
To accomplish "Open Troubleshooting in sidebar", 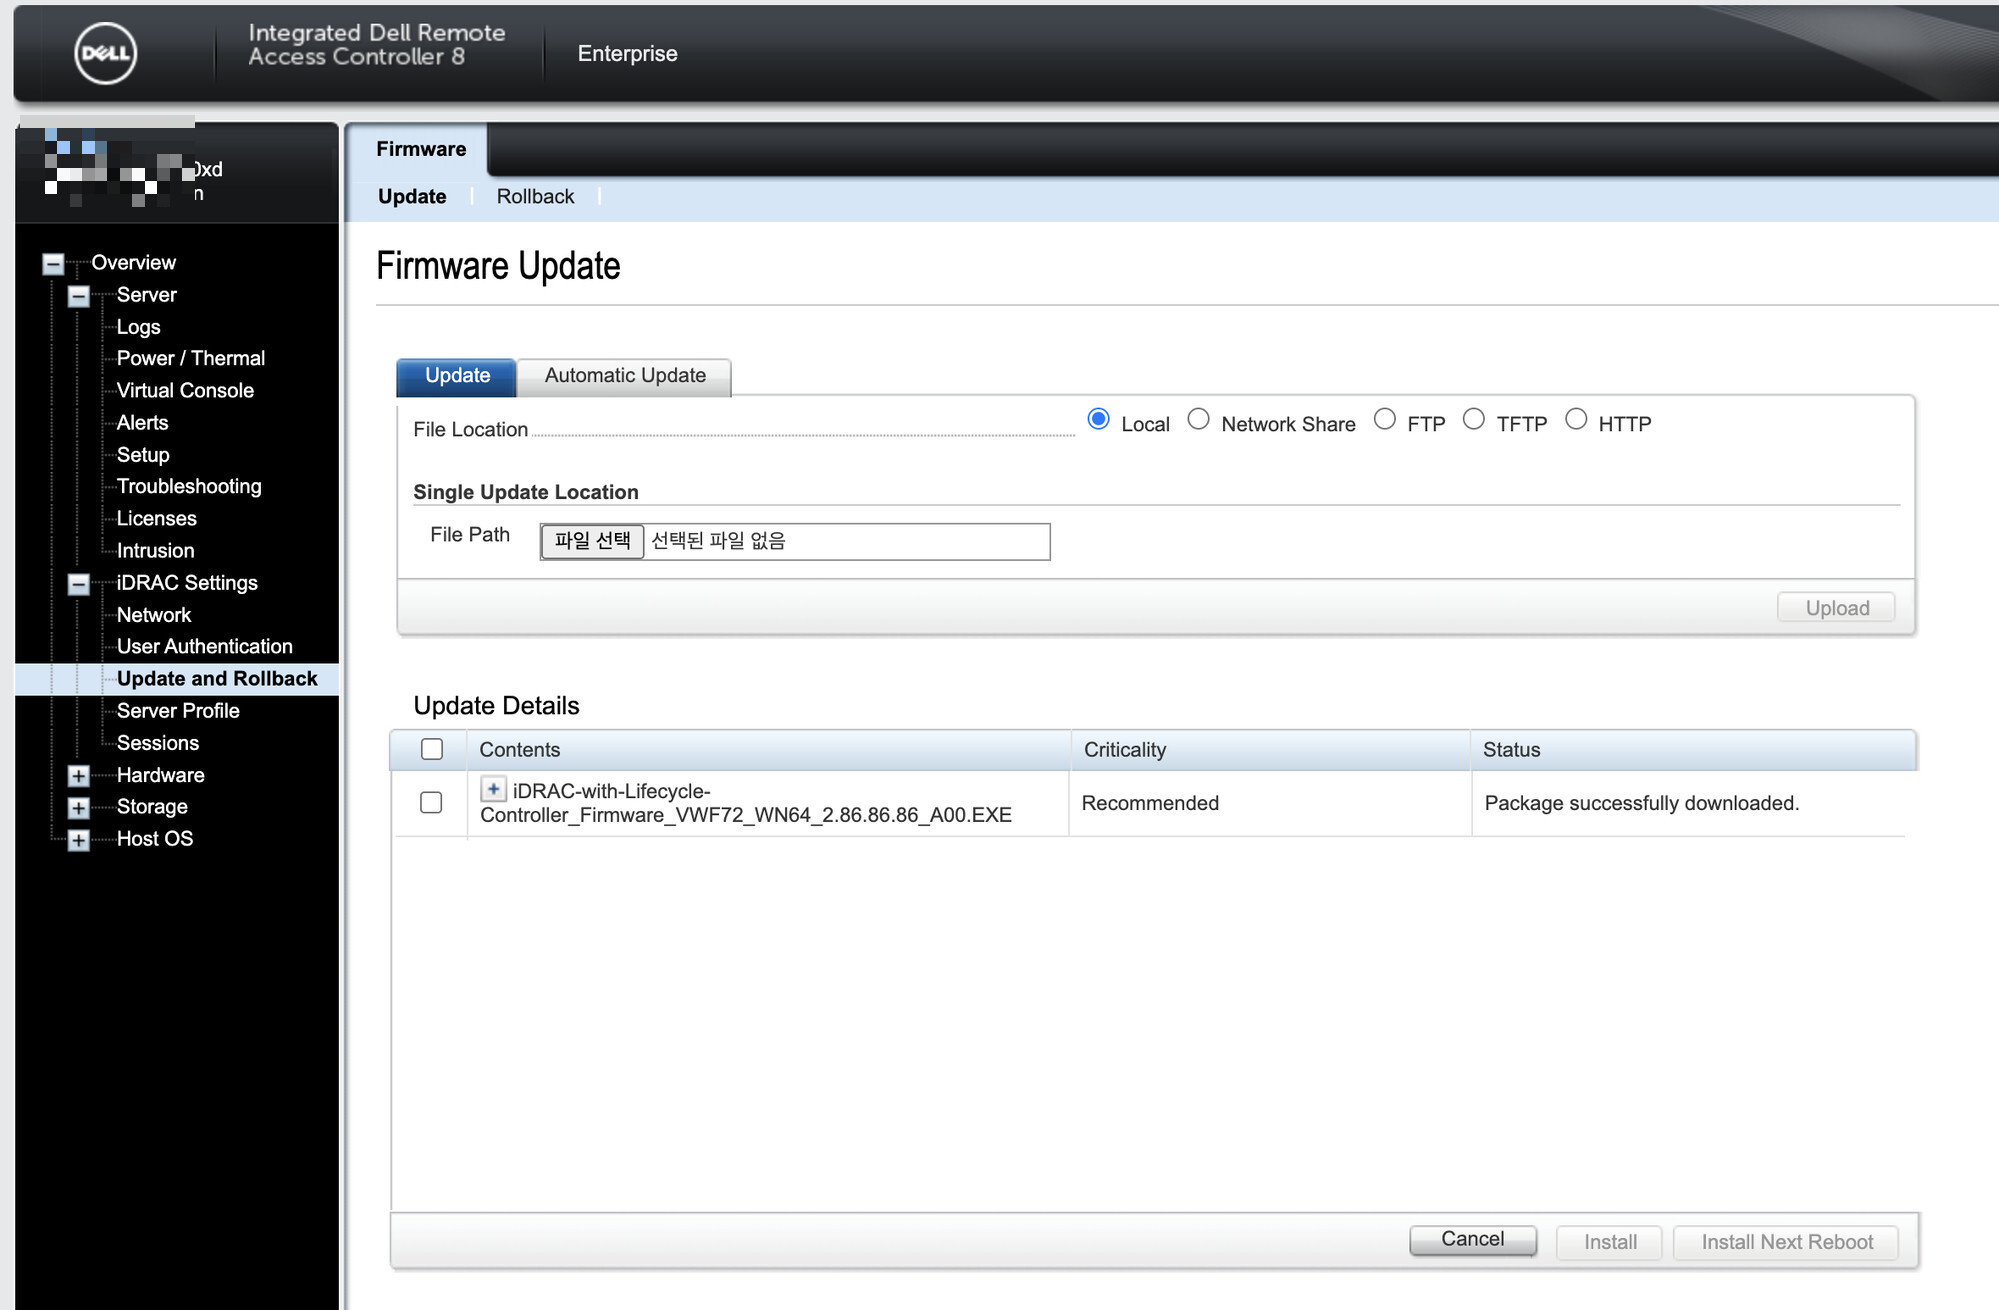I will point(189,487).
